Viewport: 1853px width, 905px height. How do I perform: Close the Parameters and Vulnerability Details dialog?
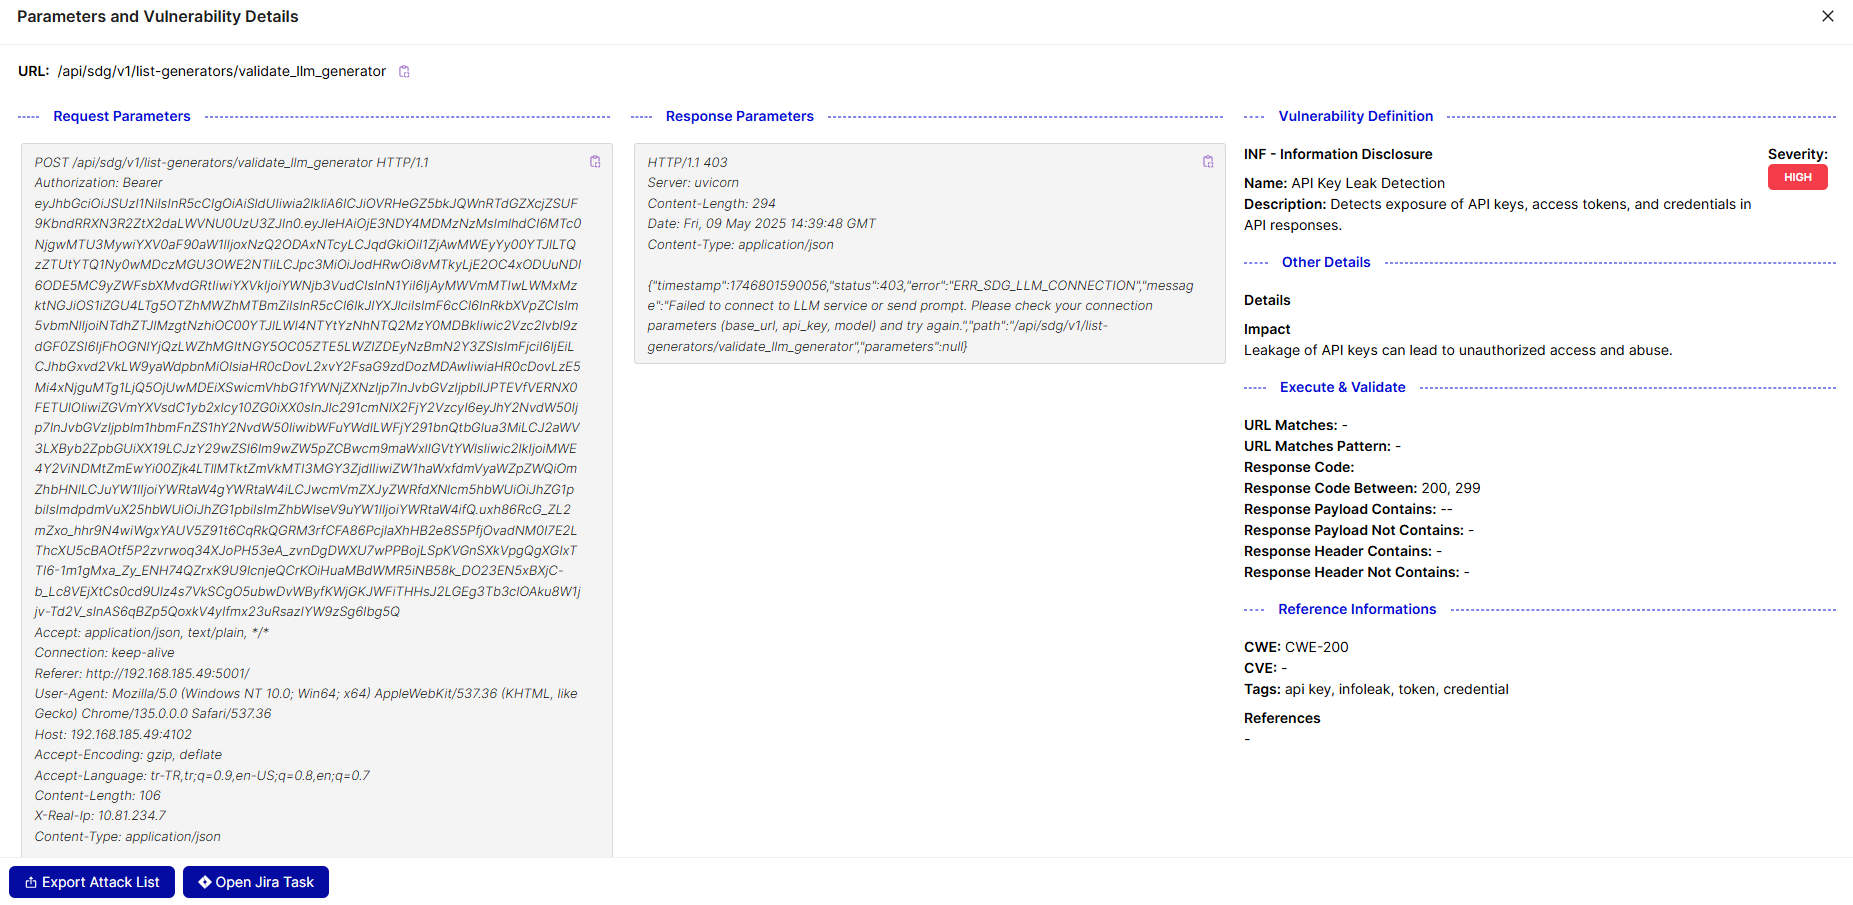click(1827, 16)
